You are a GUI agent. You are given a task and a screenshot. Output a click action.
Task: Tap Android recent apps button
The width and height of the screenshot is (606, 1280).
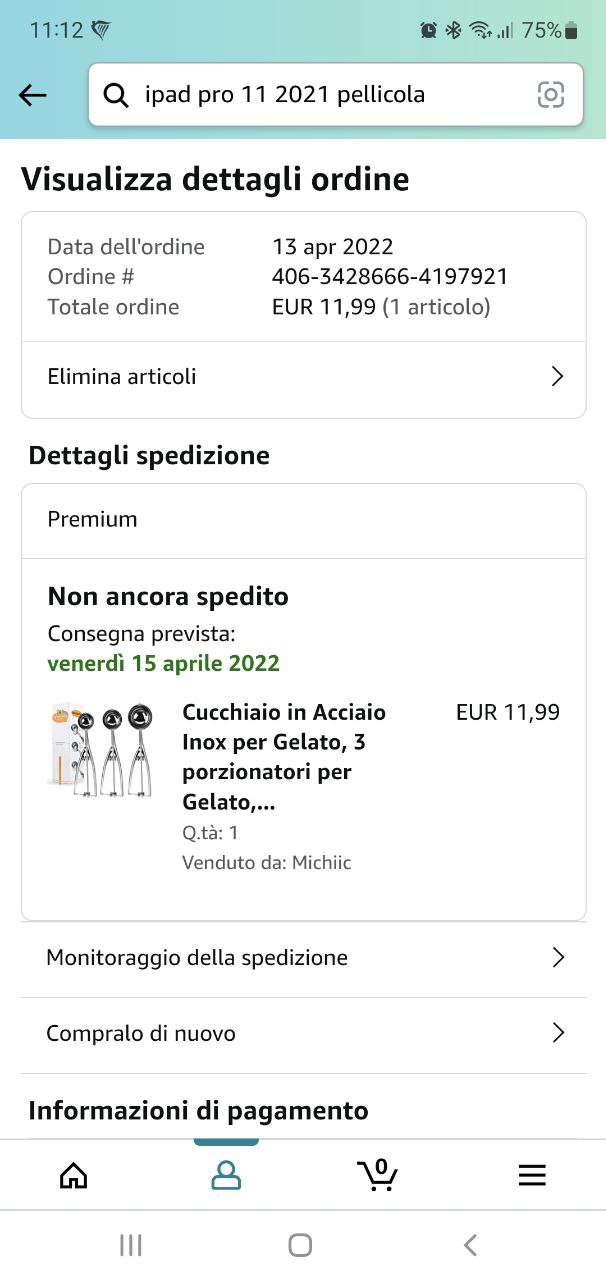(131, 1245)
